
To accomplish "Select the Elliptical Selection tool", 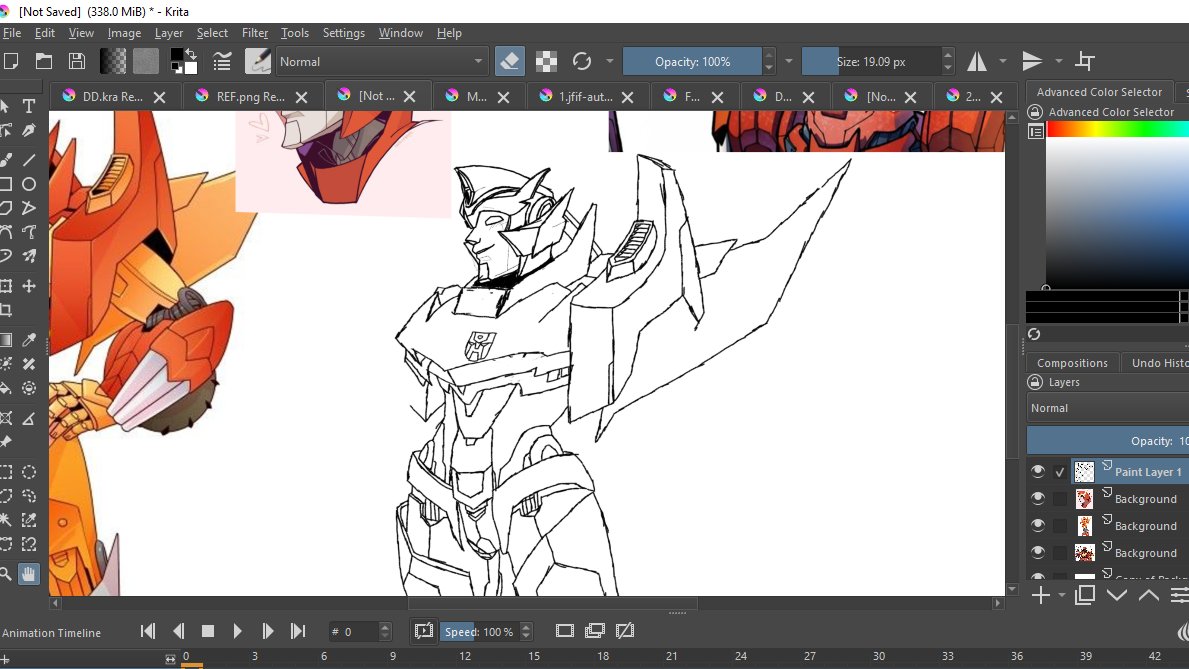I will click(29, 472).
